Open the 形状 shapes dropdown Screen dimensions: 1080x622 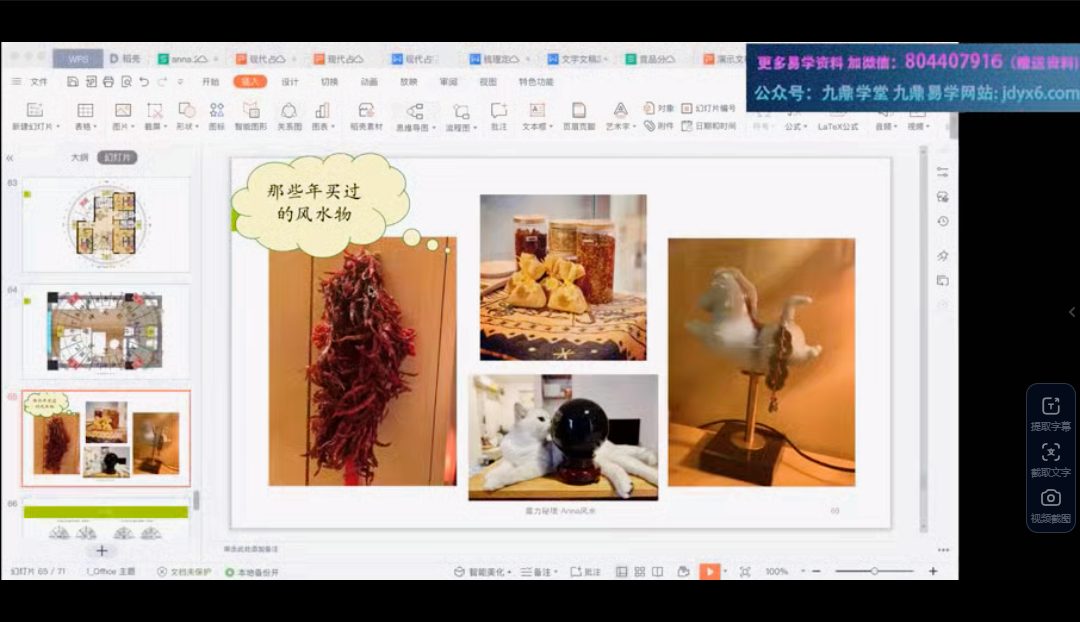(187, 128)
